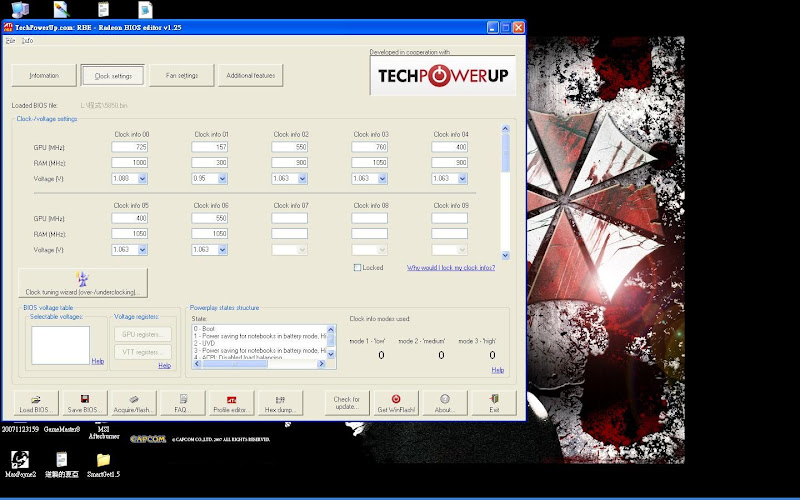Open the Hex dump viewer
This screenshot has width=800, height=500.
point(280,403)
